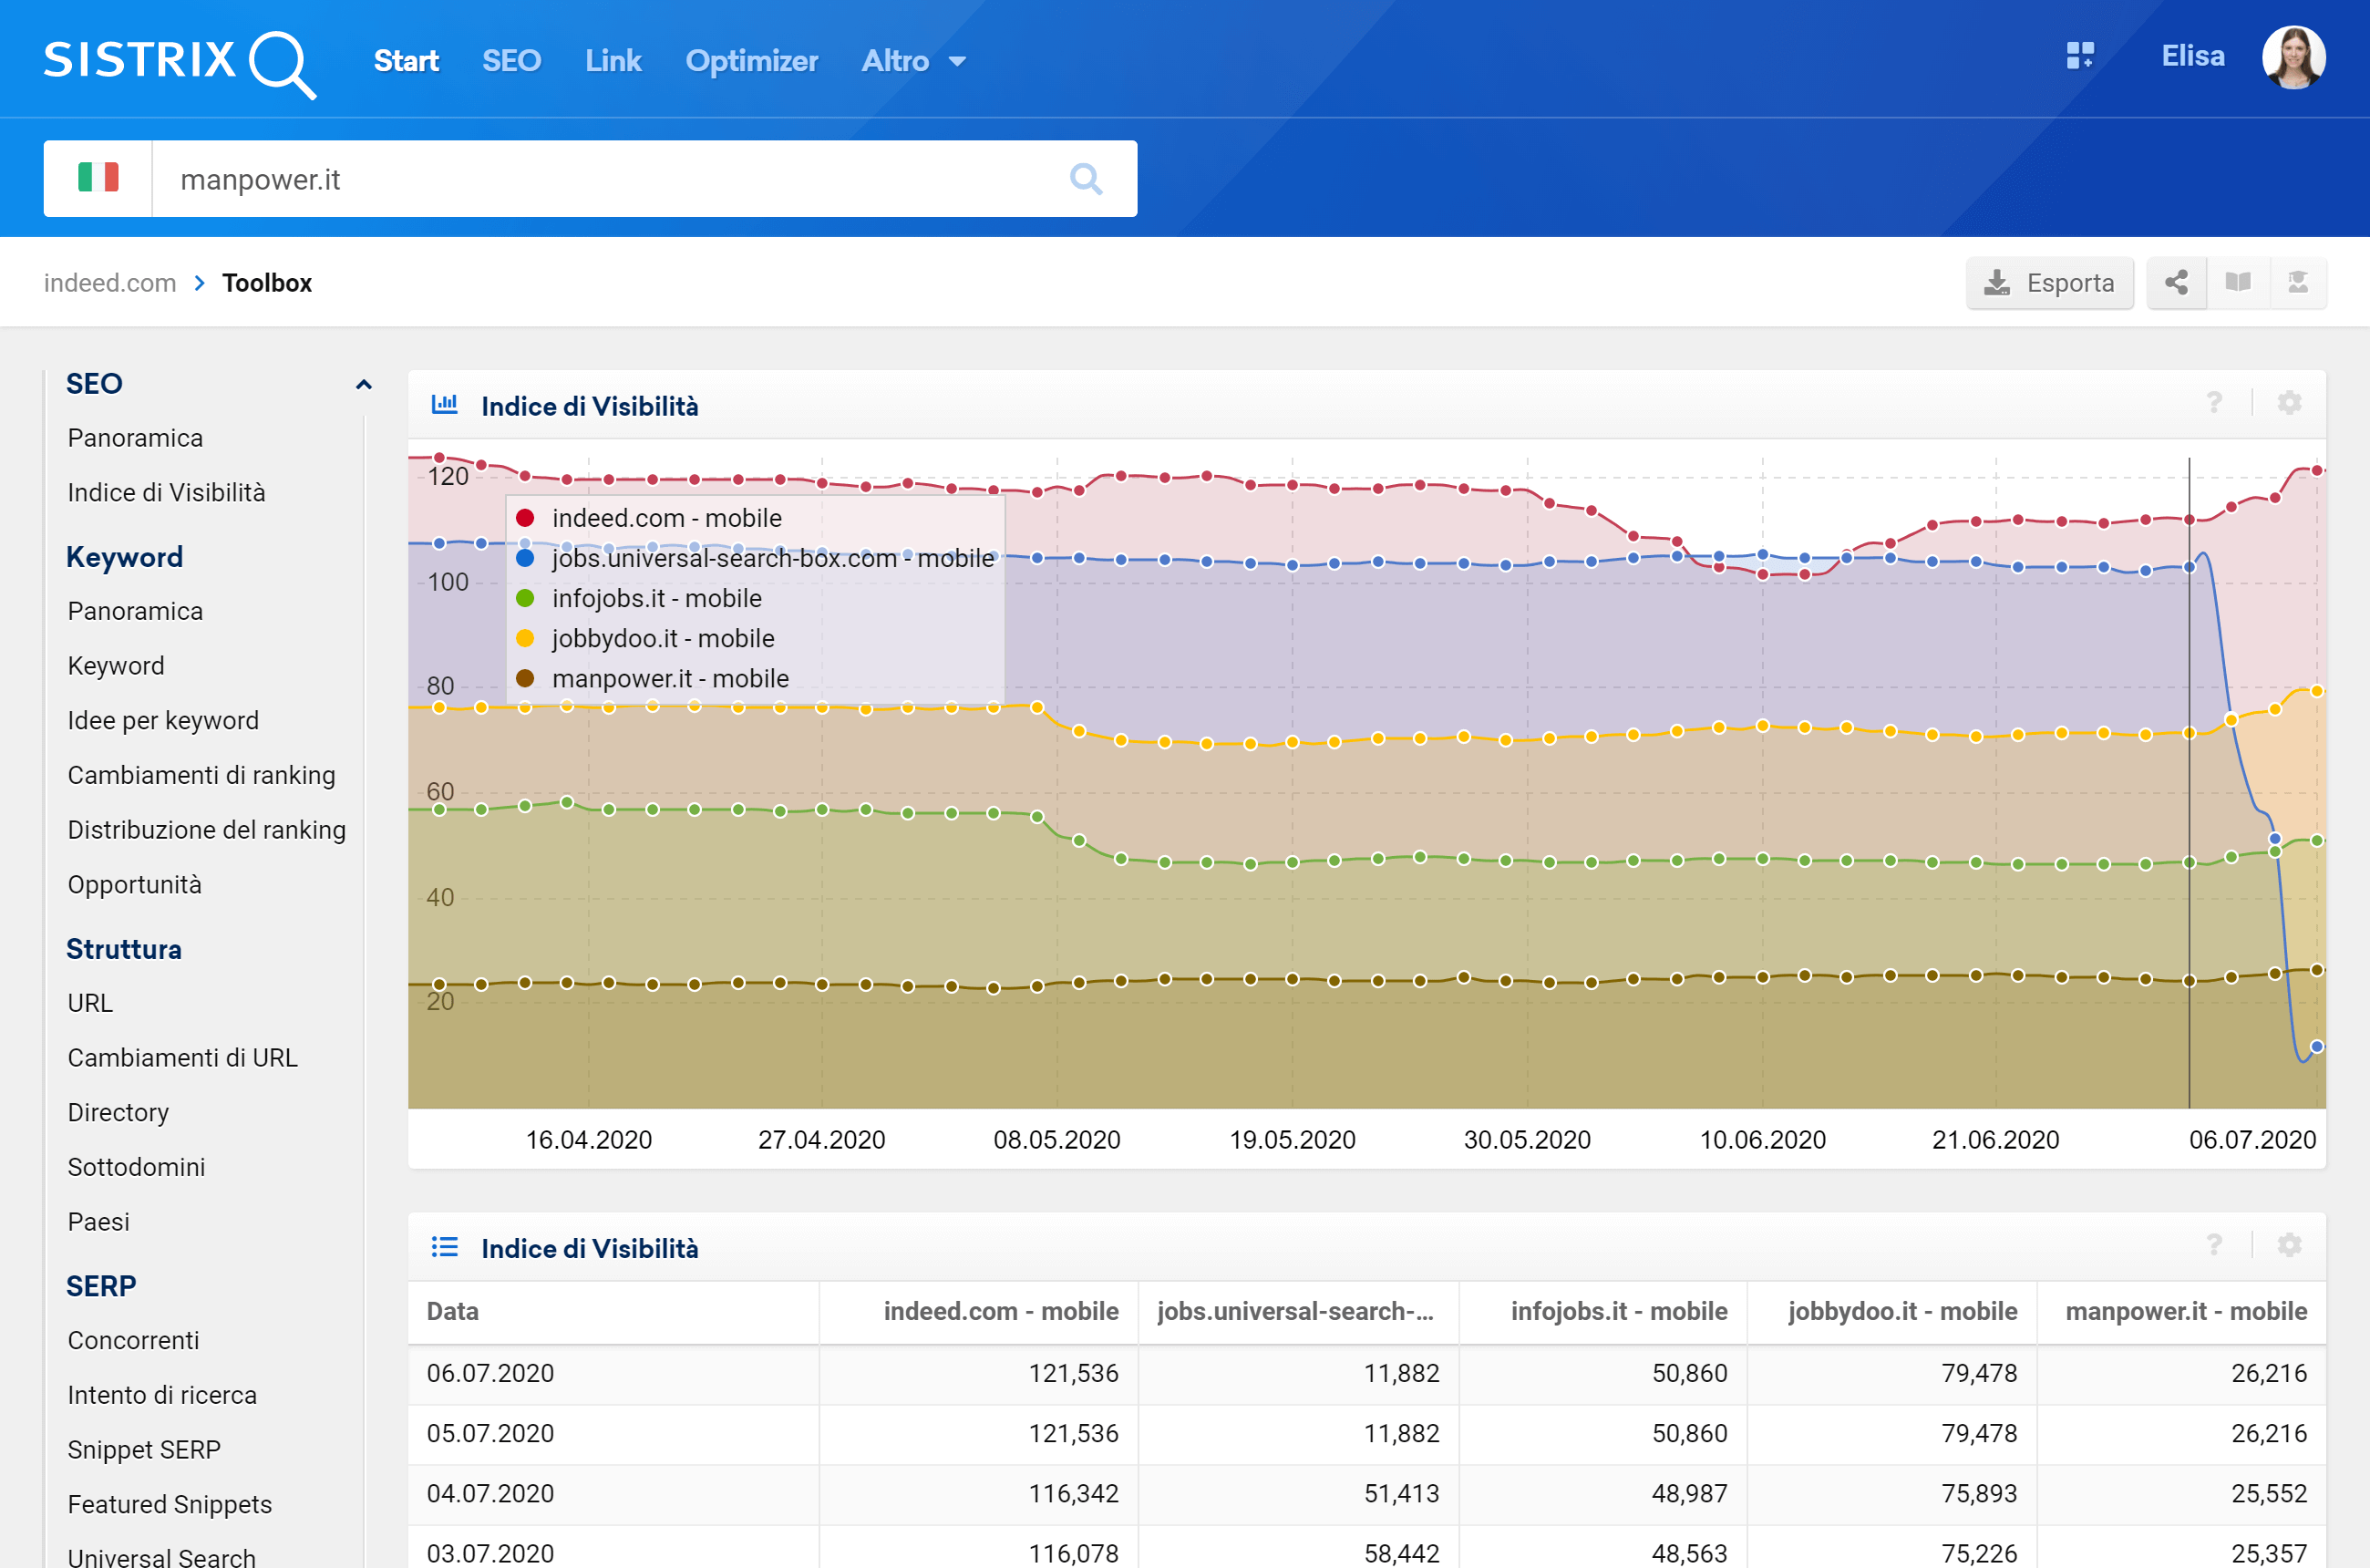The width and height of the screenshot is (2370, 1568).
Task: Click jobbydoo.it - mobile column header
Action: [x=1902, y=1311]
